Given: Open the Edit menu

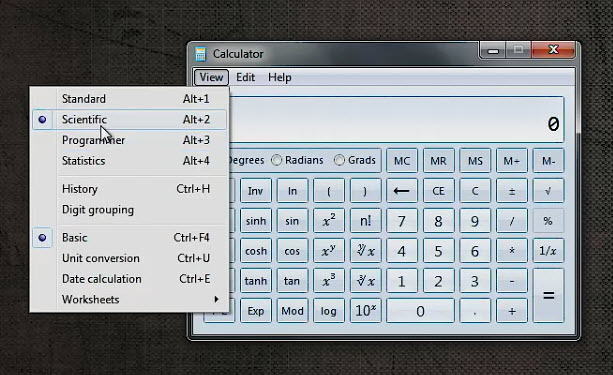Looking at the screenshot, I should [245, 77].
